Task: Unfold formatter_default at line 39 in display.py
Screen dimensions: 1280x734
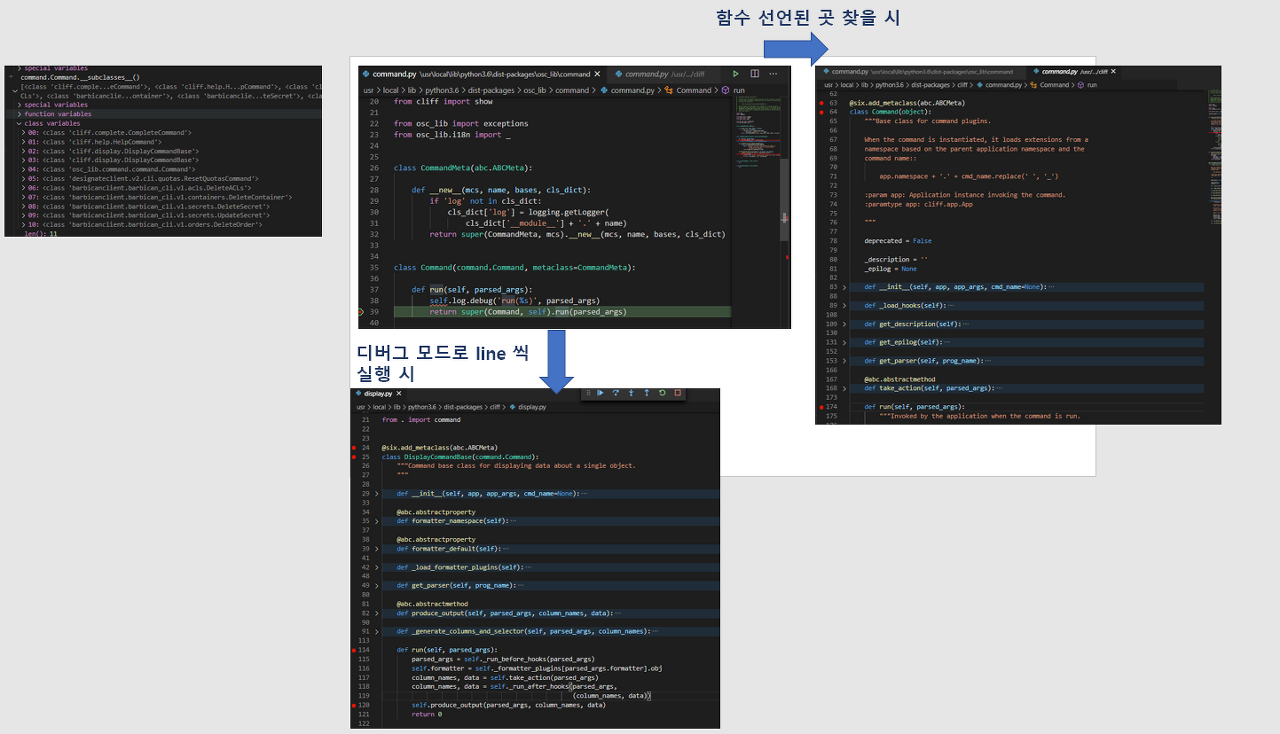Action: 376,548
